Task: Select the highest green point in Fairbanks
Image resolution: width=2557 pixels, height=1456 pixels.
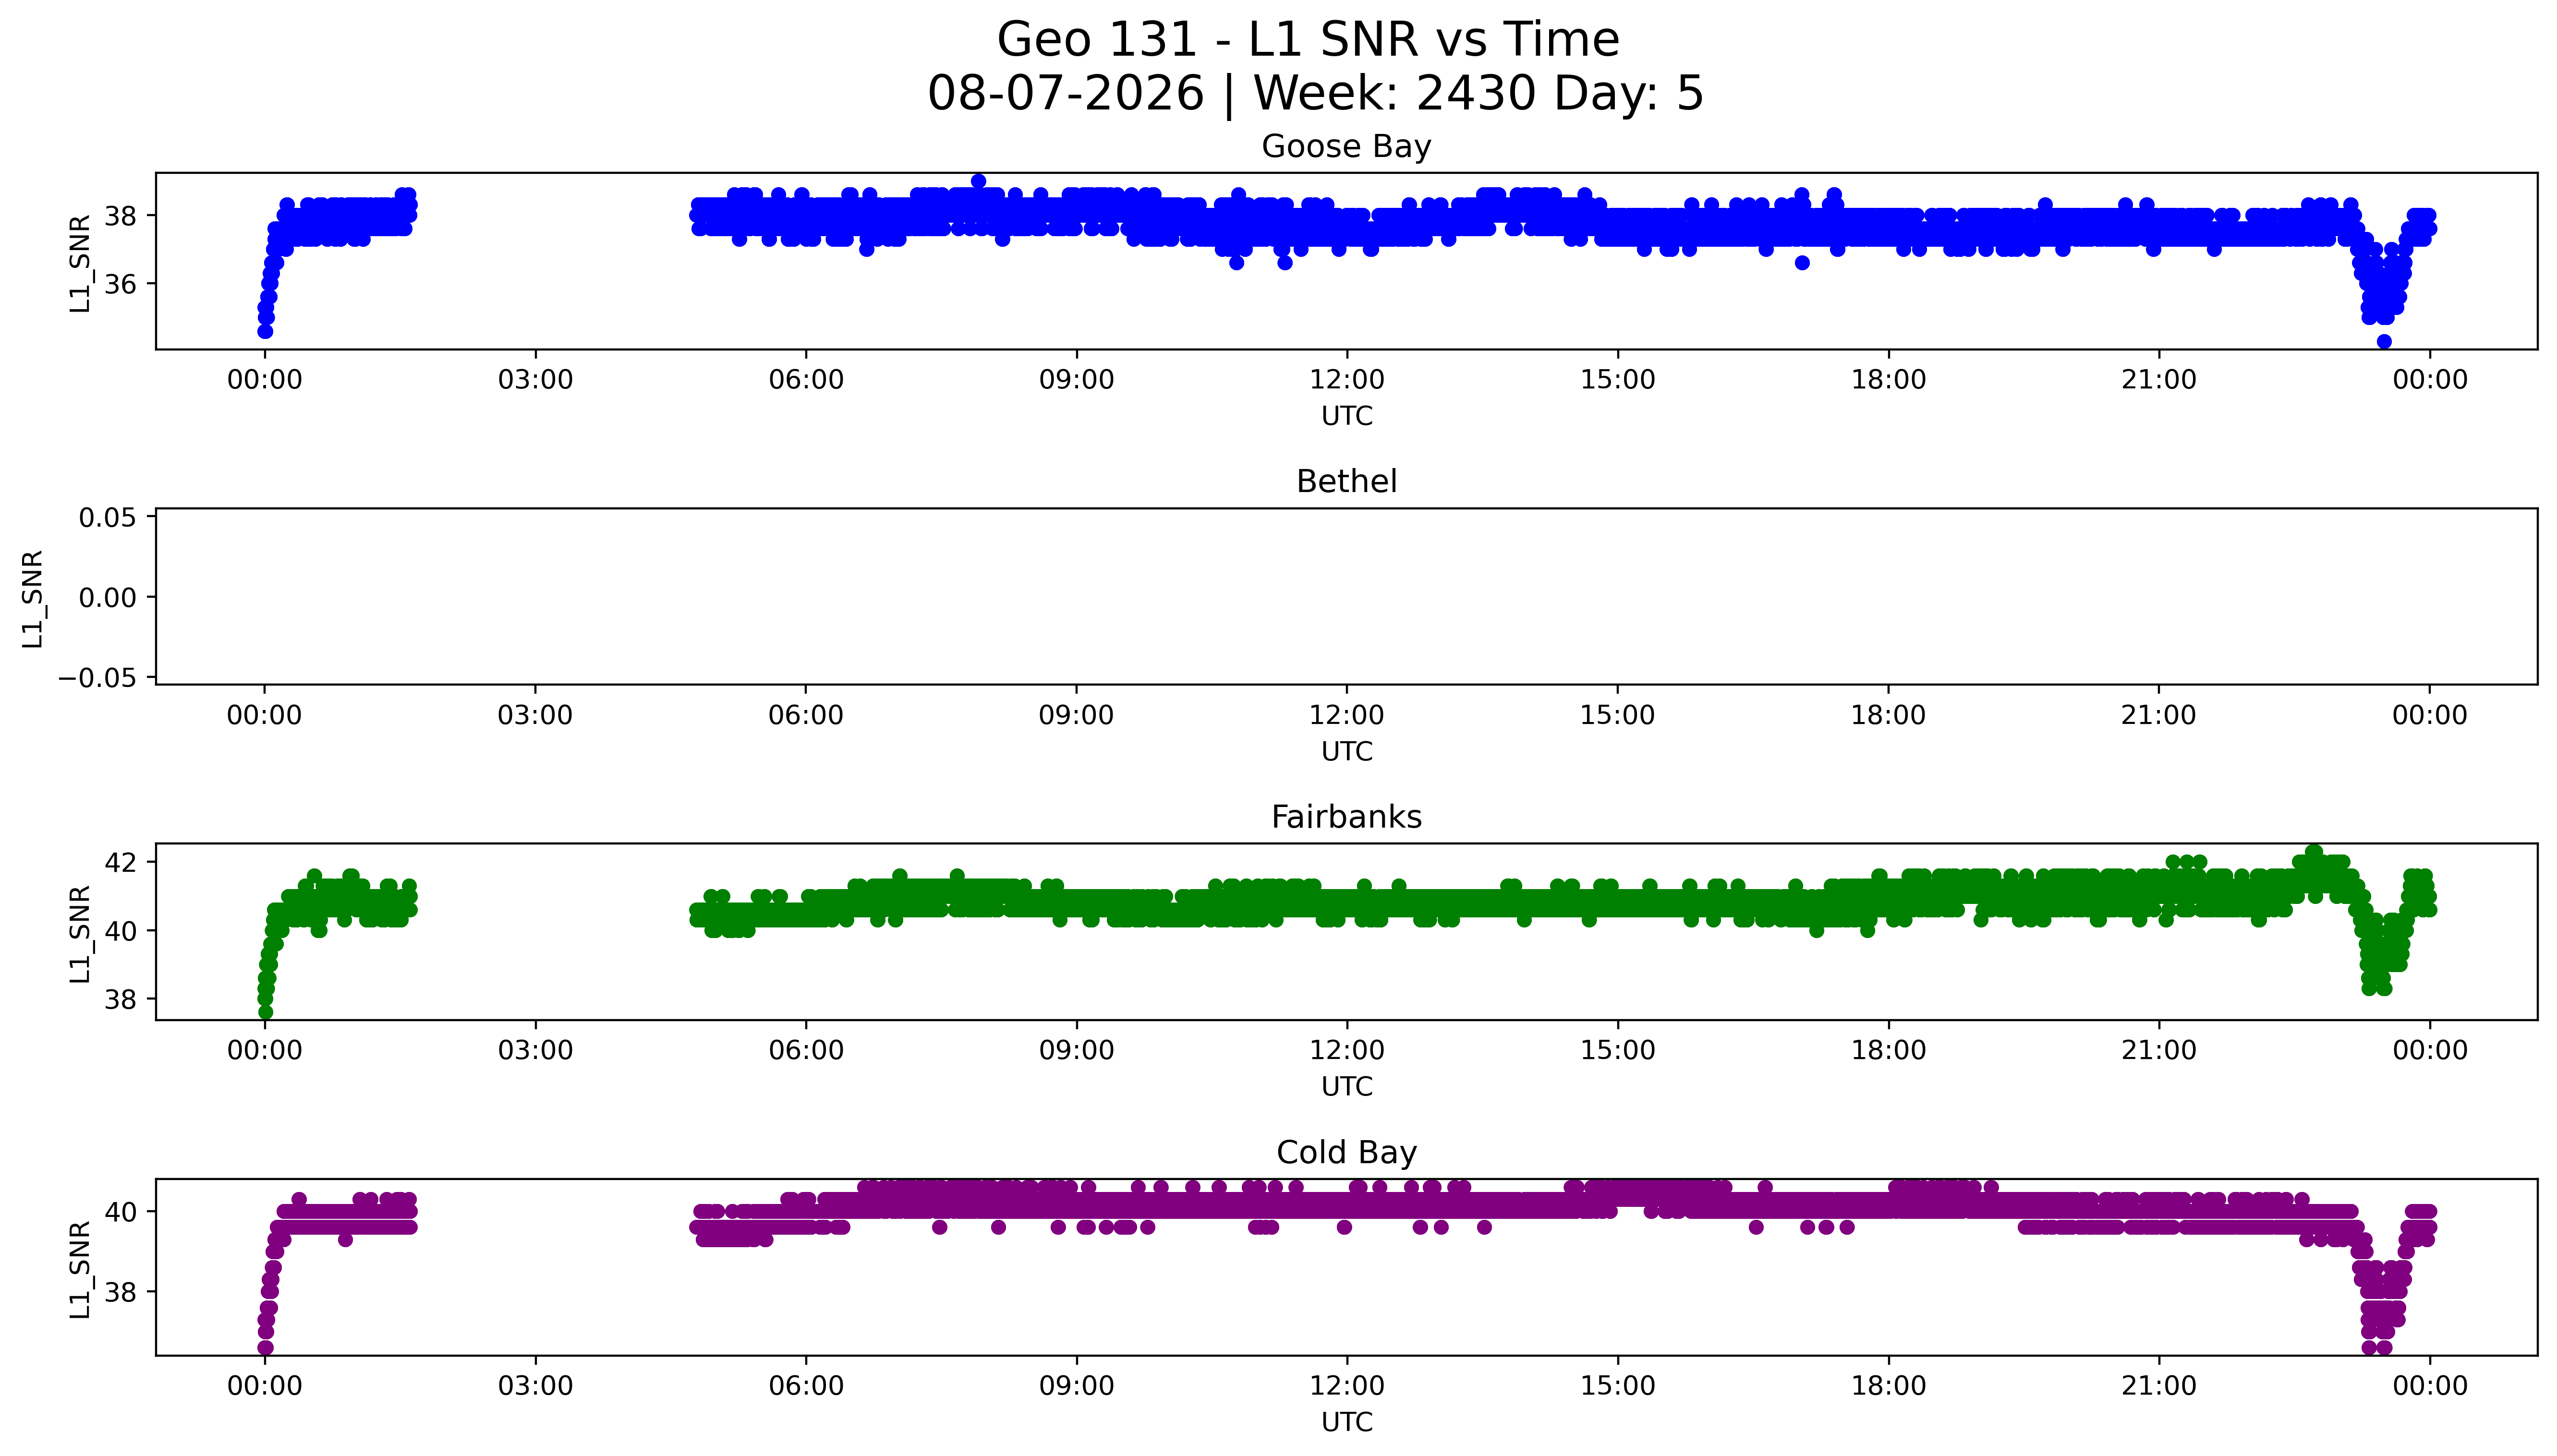Action: pos(2314,852)
